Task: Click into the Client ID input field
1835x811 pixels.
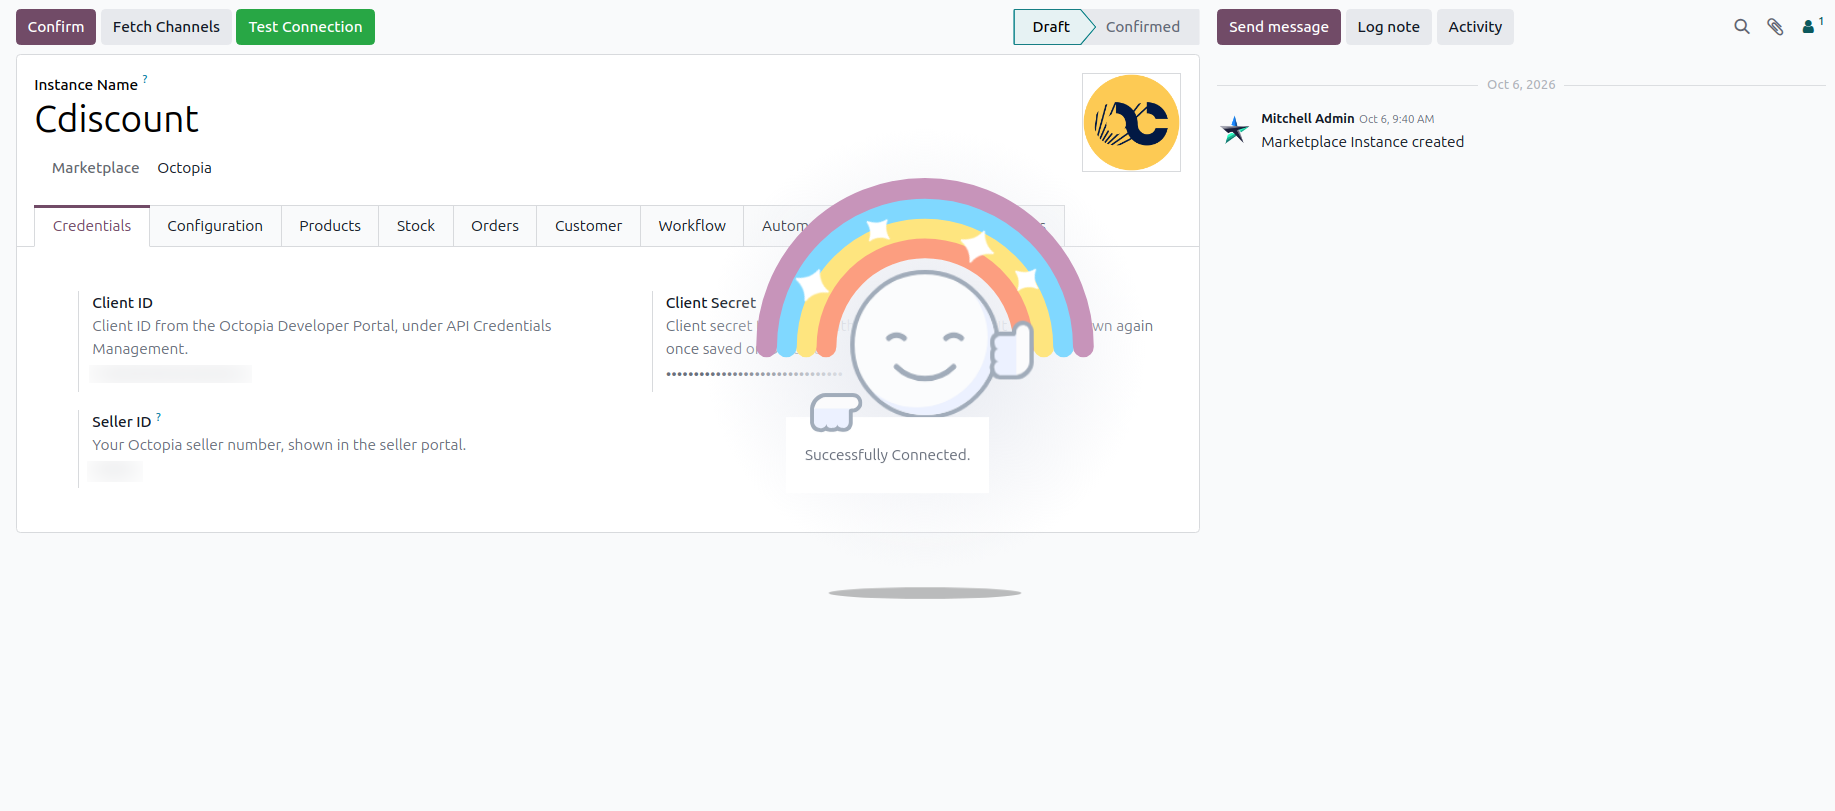Action: pyautogui.click(x=171, y=374)
